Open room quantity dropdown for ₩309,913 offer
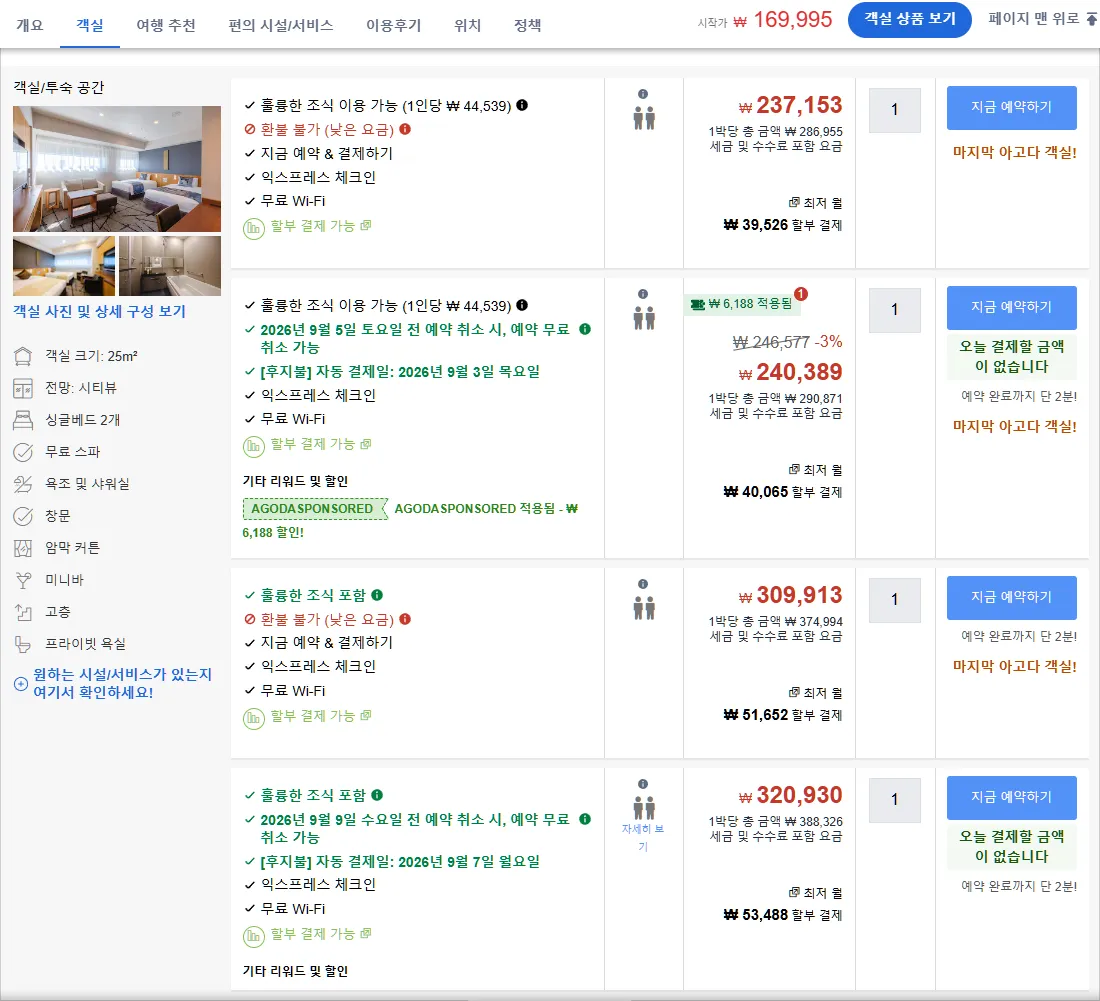The image size is (1100, 1001). coord(894,600)
